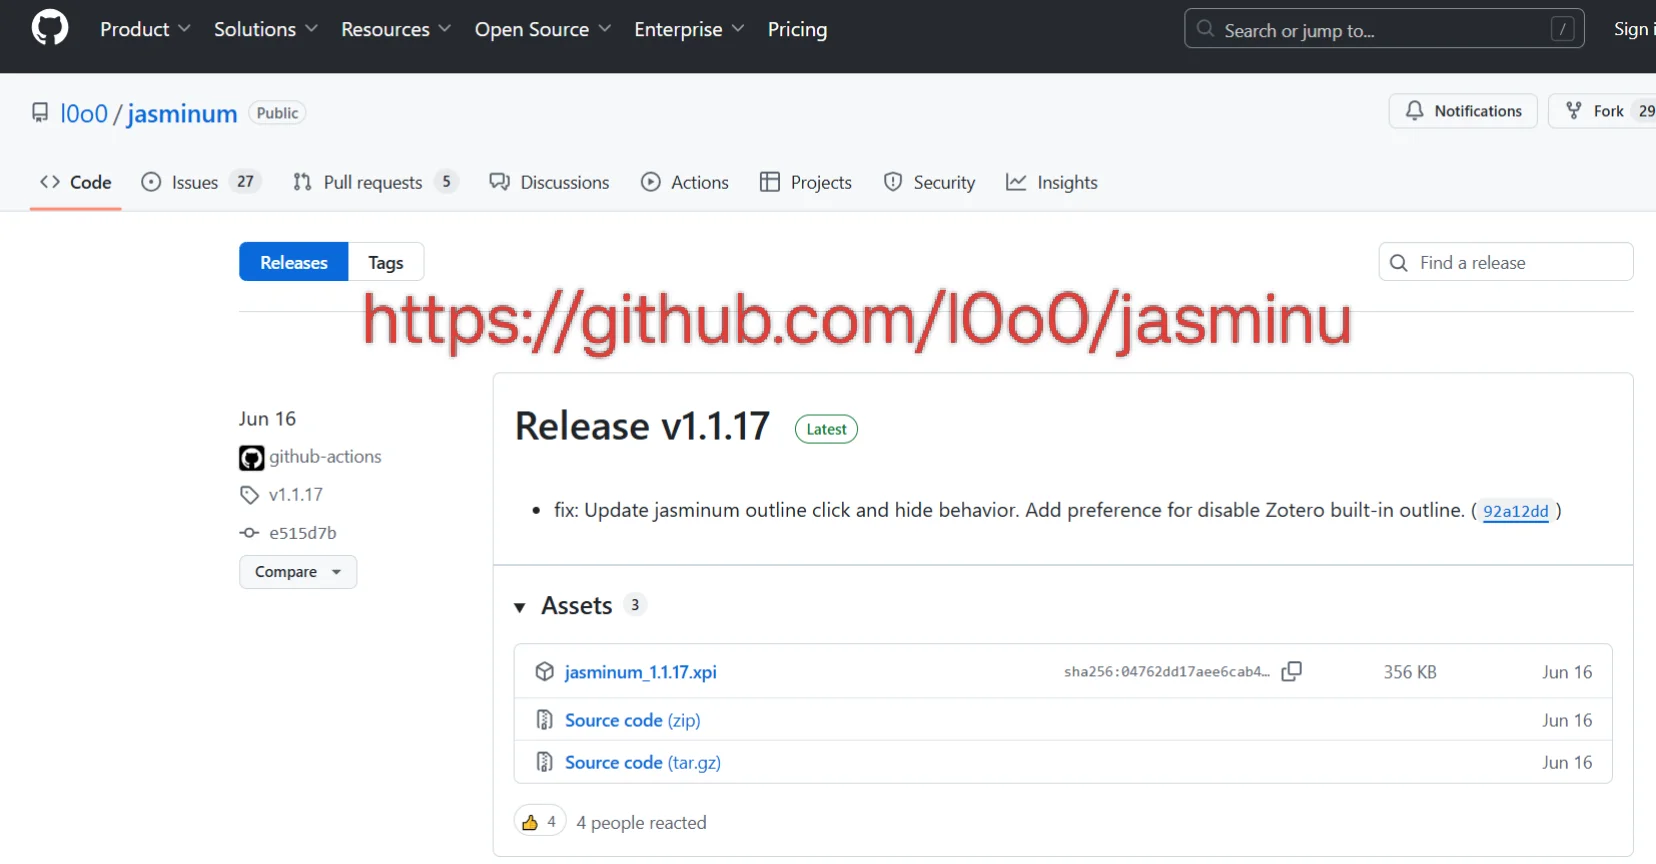This screenshot has height=864, width=1656.
Task: Click the commit icon beside e515d7b
Action: click(x=249, y=533)
